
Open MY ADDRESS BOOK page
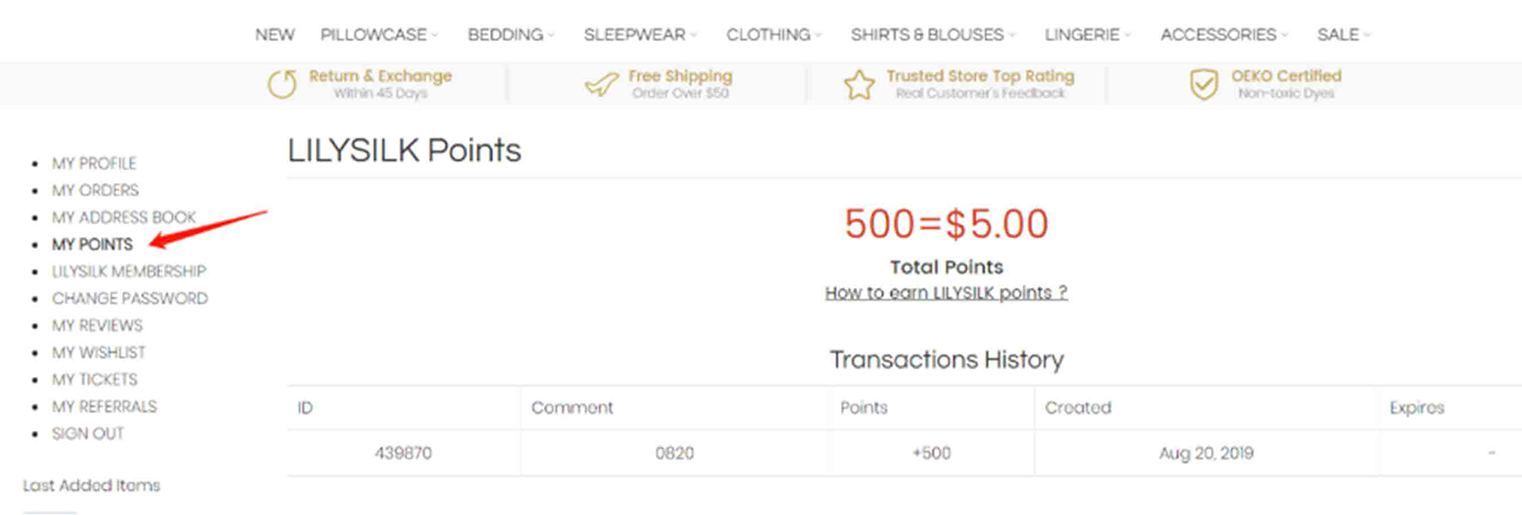124,217
